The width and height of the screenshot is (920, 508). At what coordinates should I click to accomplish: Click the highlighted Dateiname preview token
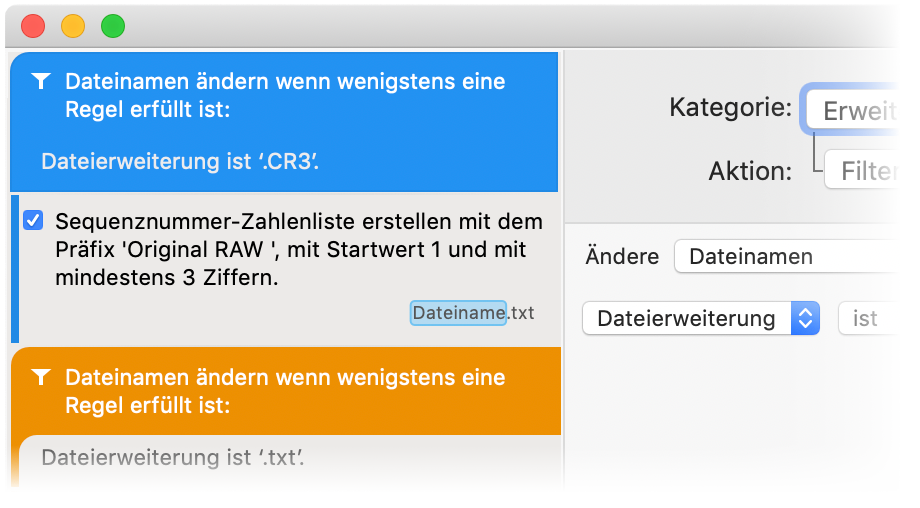(x=458, y=313)
